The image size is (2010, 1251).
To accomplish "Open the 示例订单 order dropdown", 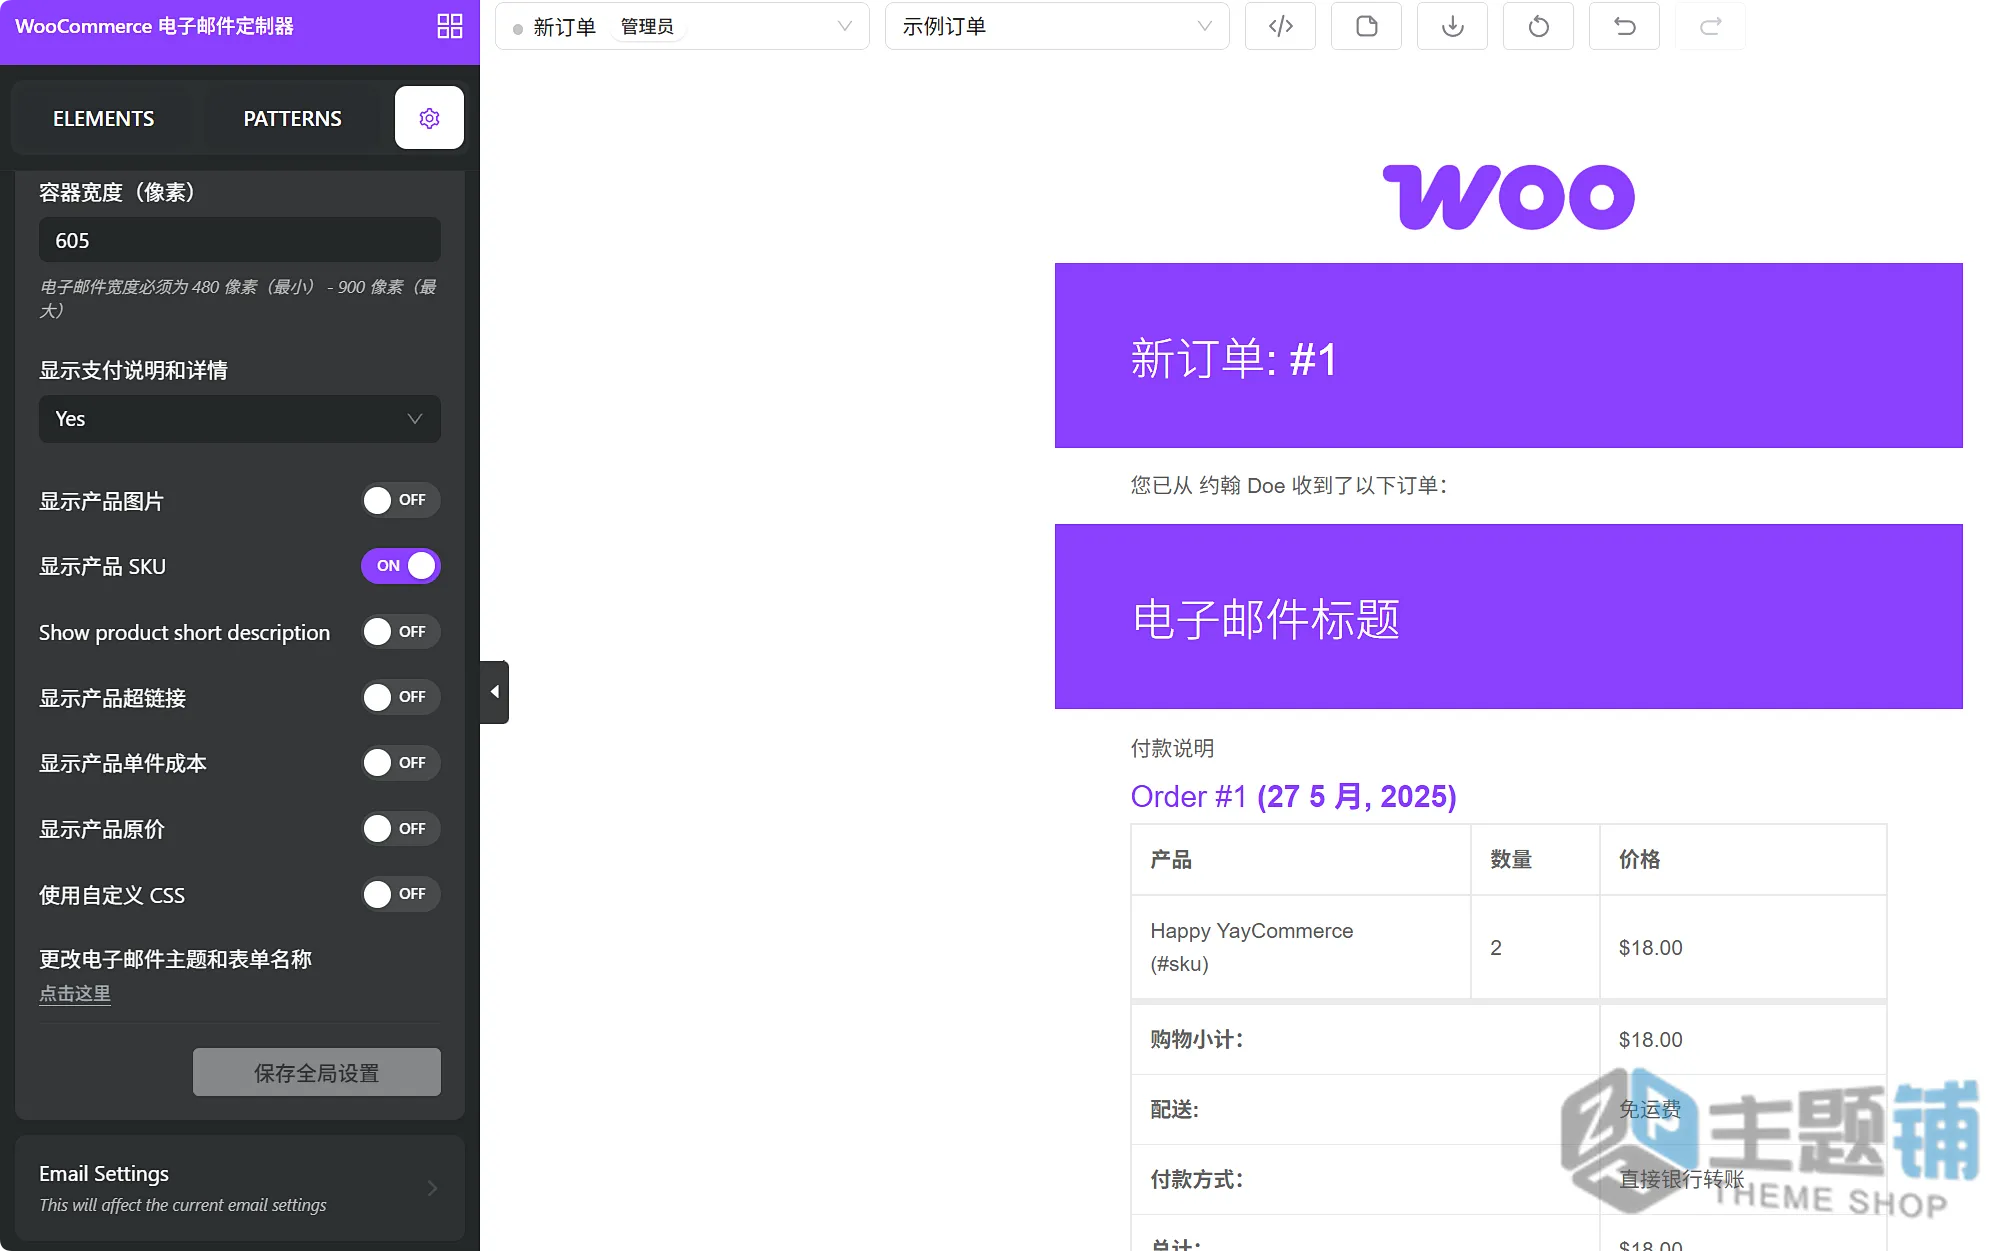I will coord(1057,26).
